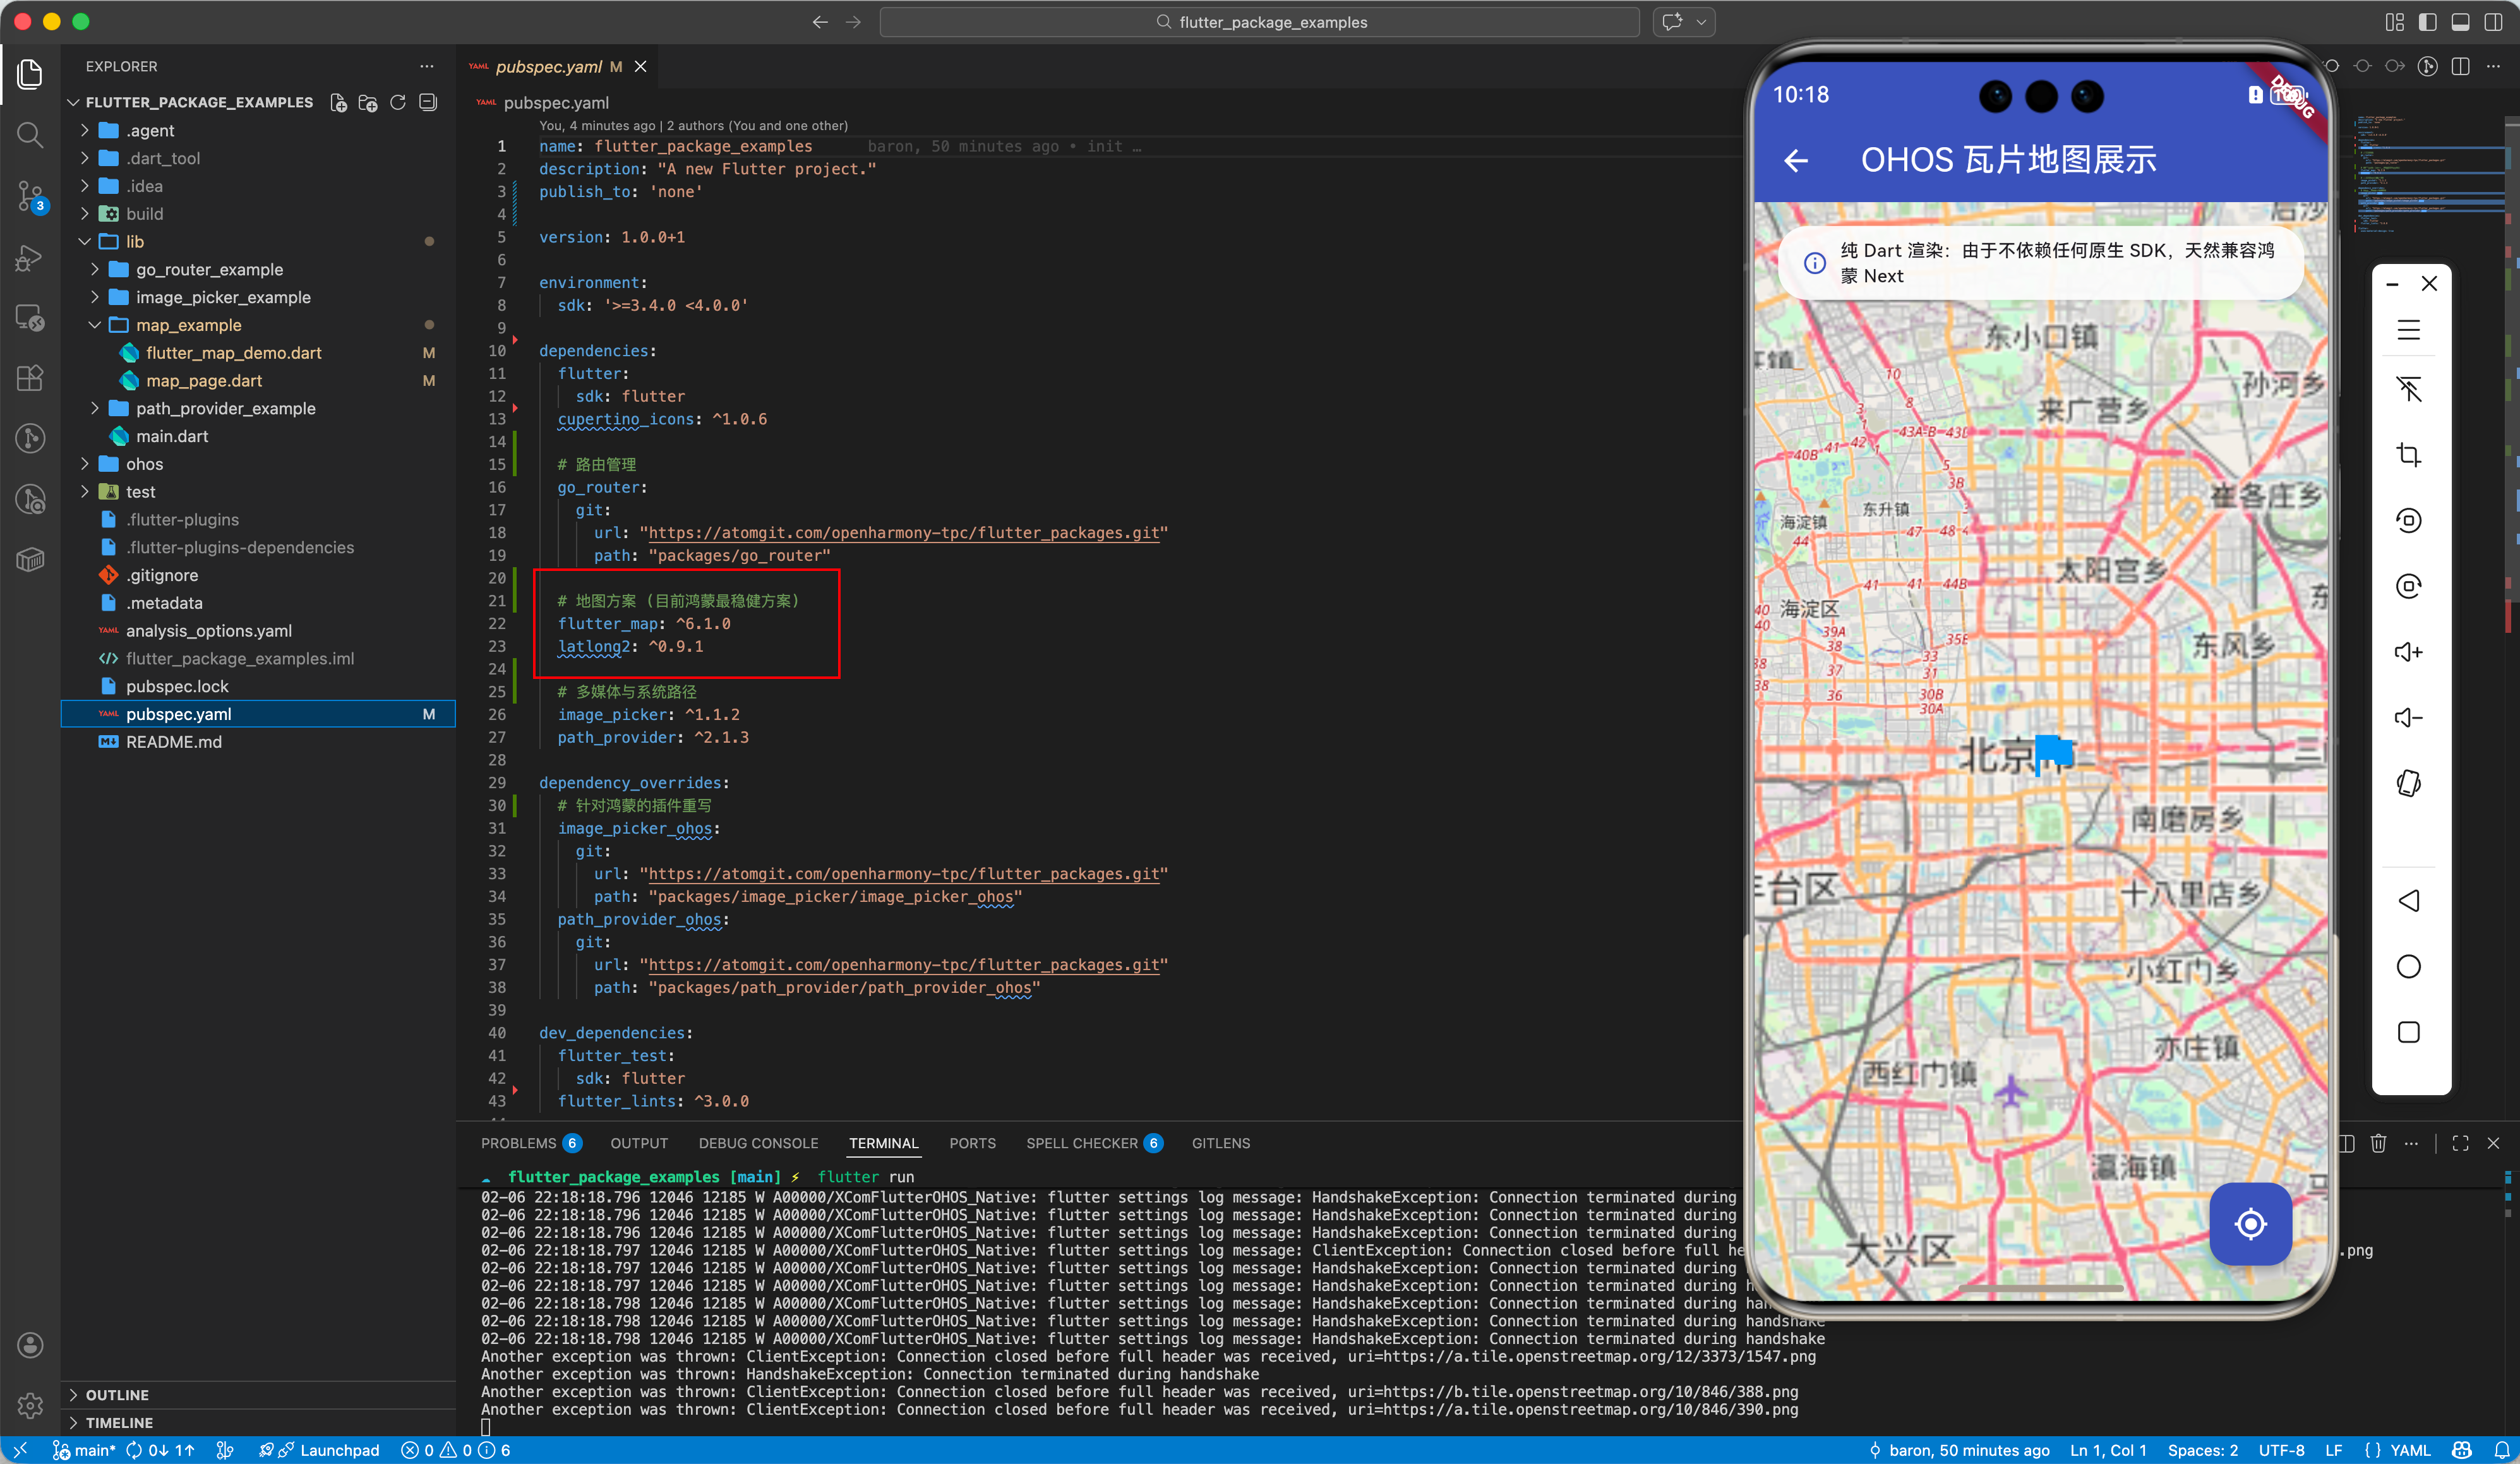Image resolution: width=2520 pixels, height=1464 pixels.
Task: Expand the ohos folder
Action: [x=144, y=464]
